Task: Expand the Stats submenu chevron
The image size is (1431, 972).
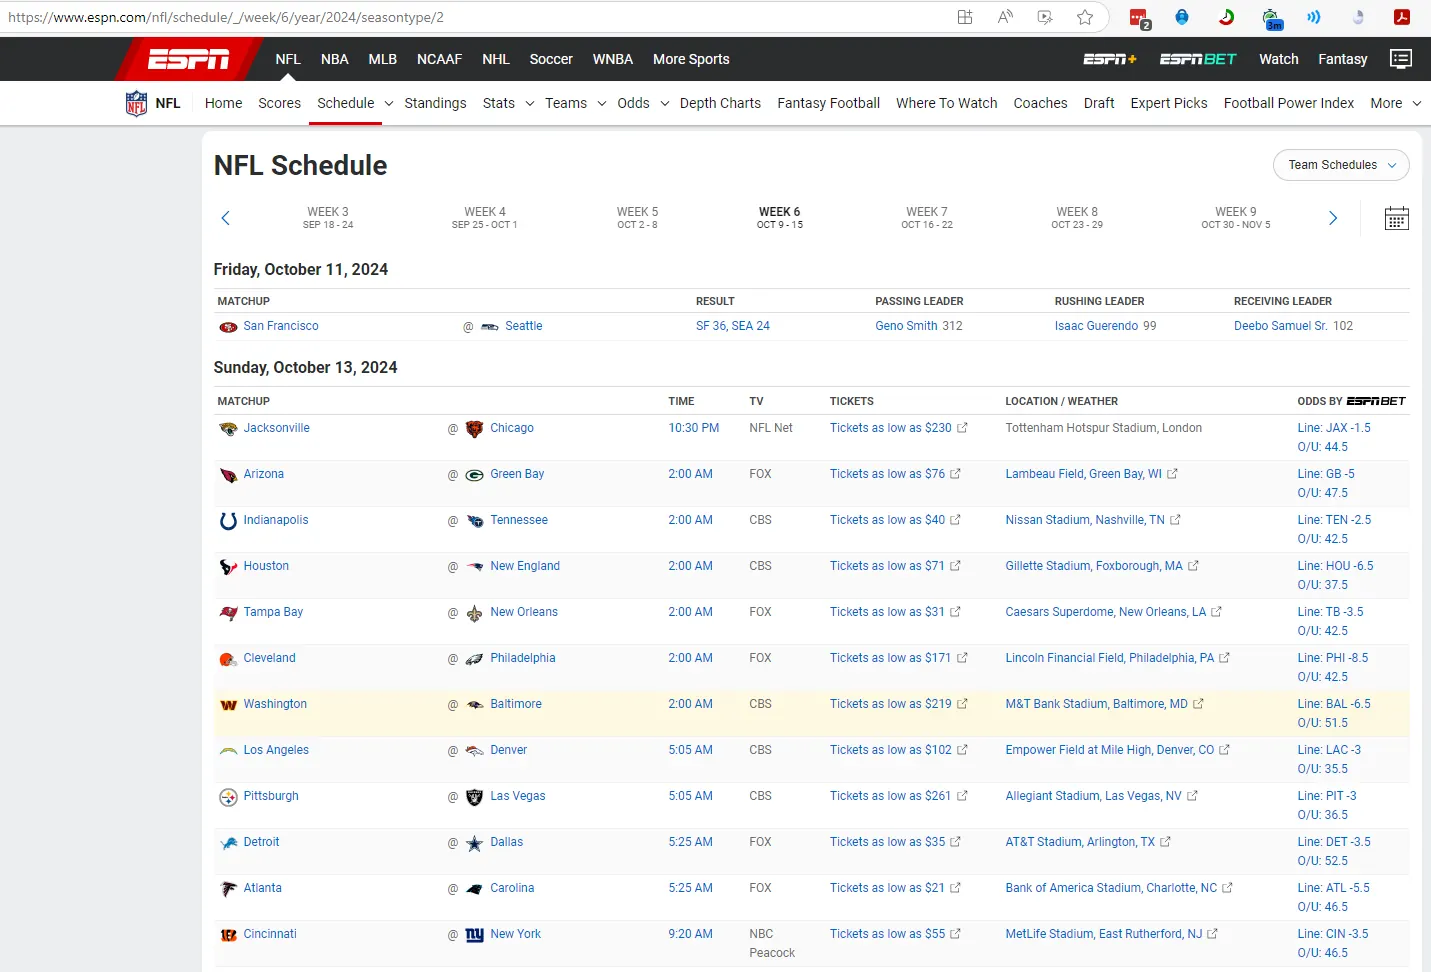Action: click(x=529, y=103)
